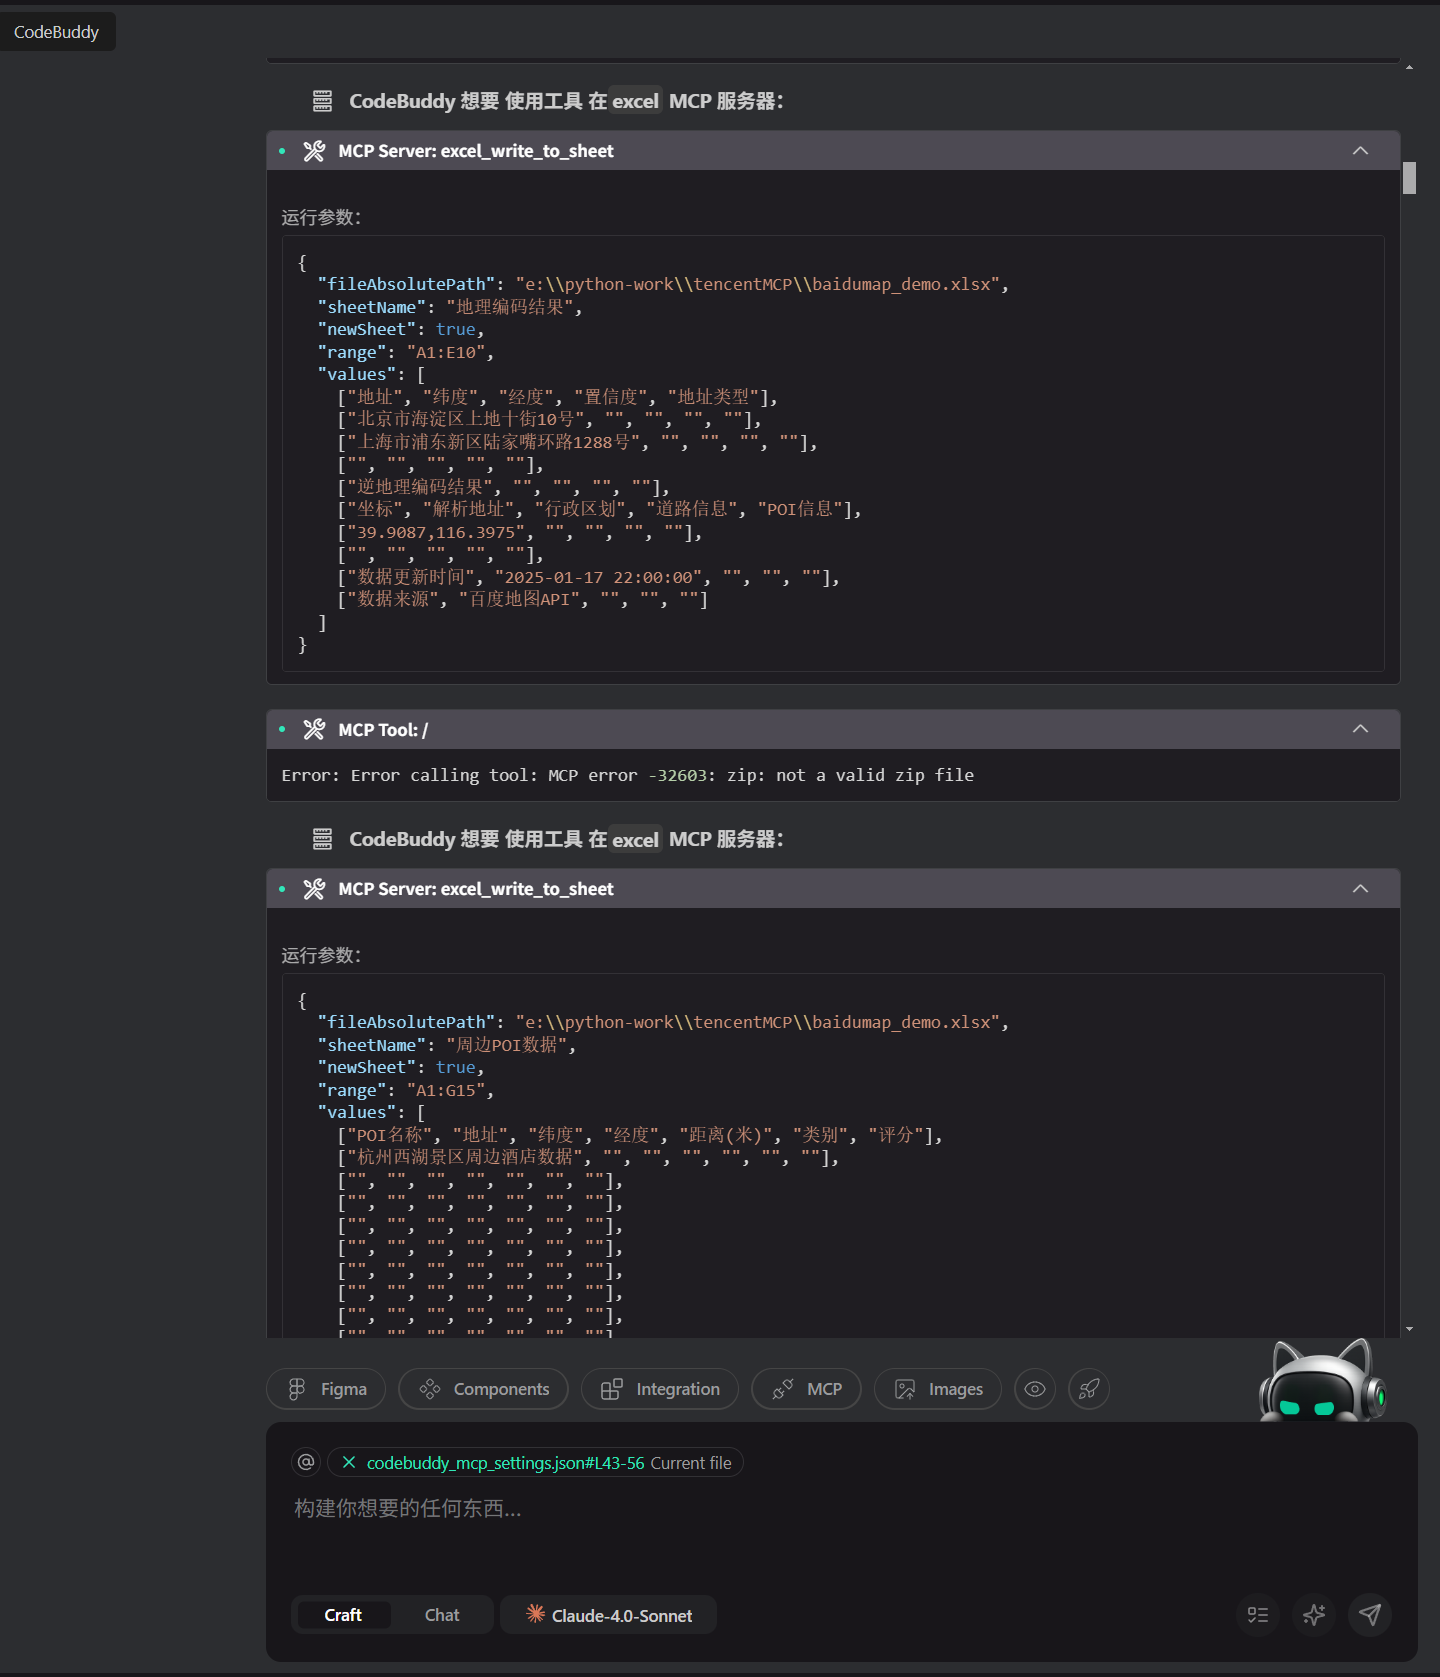The height and width of the screenshot is (1677, 1440).
Task: Click the "周边POI数据" sheetName value
Action: click(507, 1045)
